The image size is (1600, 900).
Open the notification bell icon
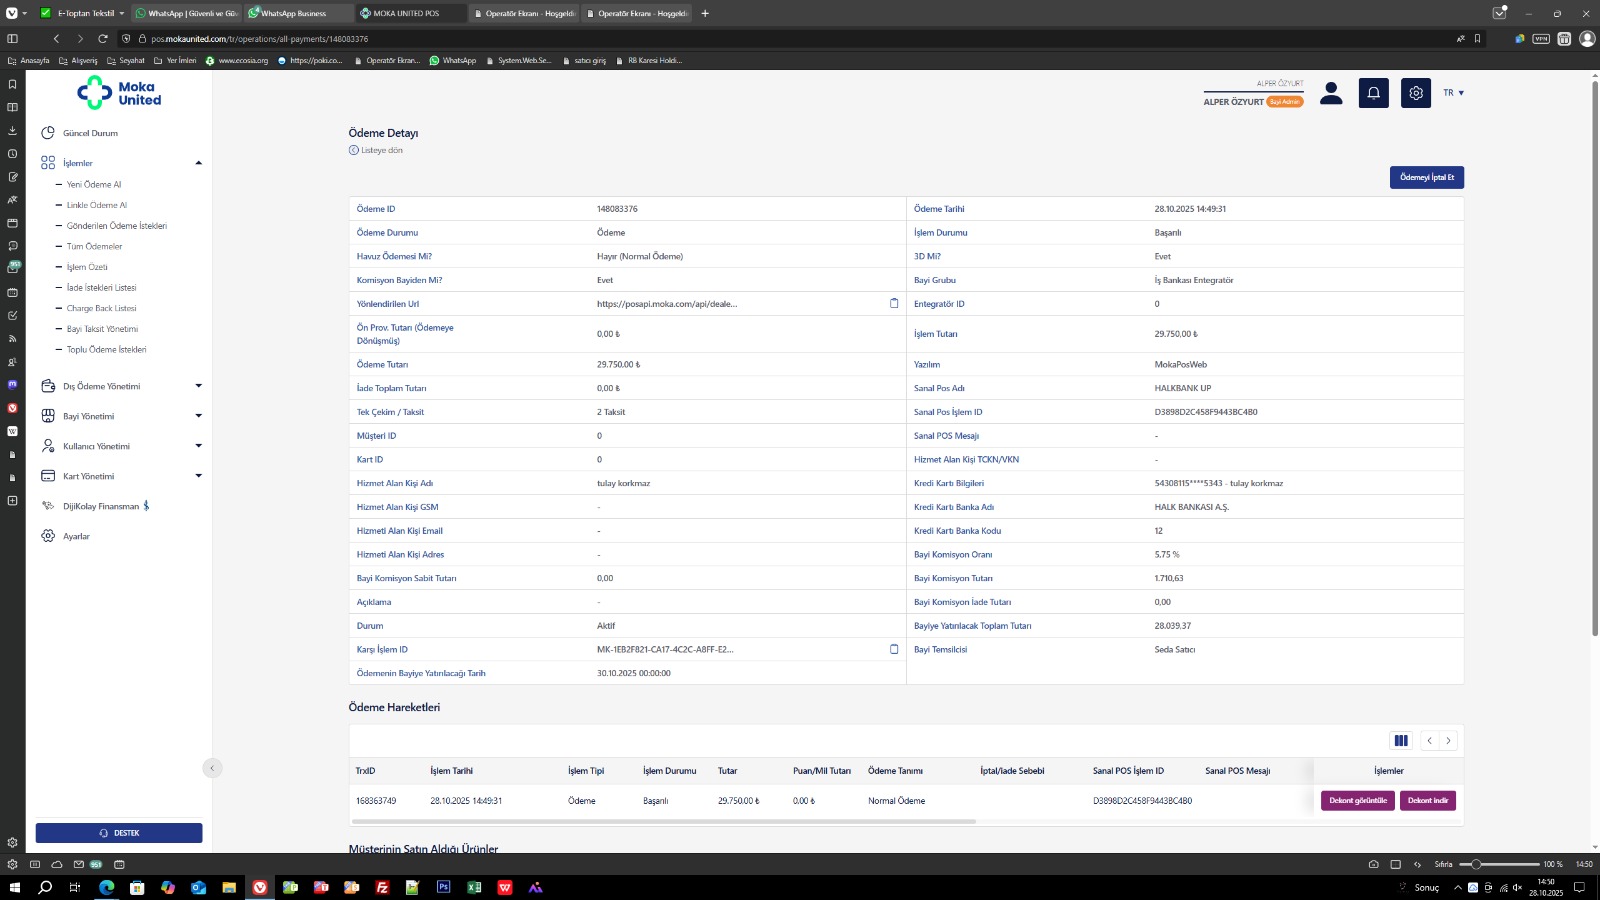tap(1373, 93)
